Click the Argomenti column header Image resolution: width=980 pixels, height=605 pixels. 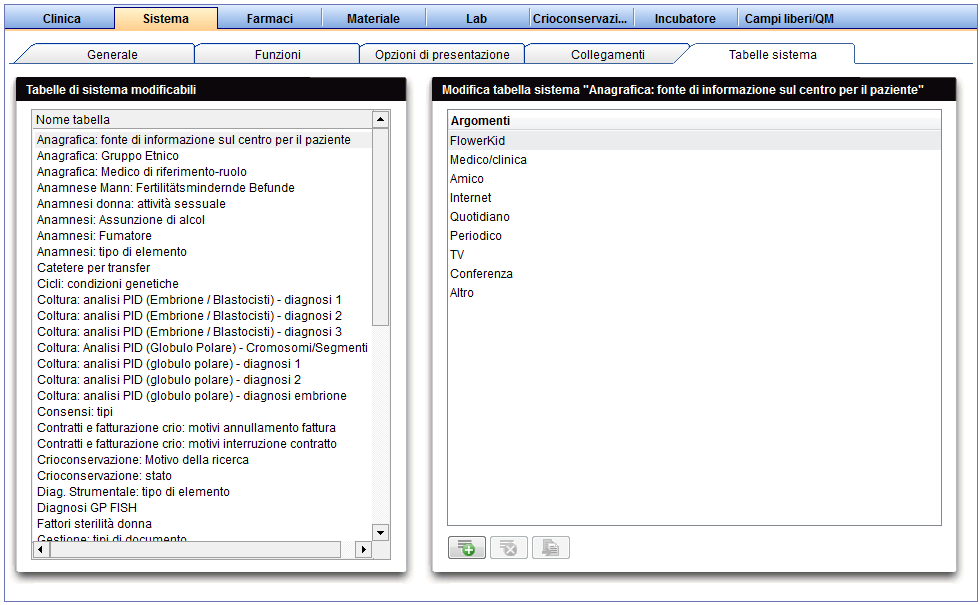pos(694,121)
